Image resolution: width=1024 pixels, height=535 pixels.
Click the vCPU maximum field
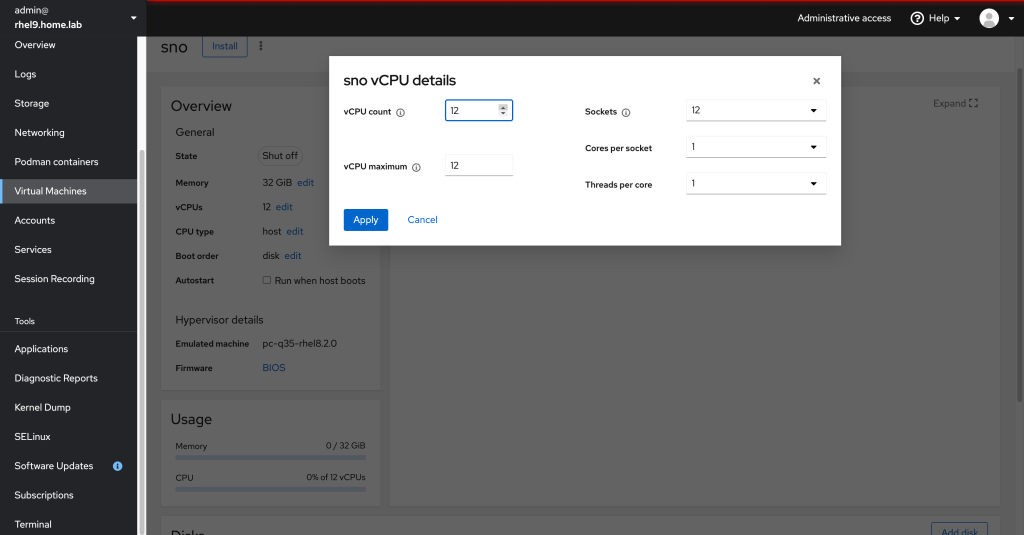click(478, 166)
